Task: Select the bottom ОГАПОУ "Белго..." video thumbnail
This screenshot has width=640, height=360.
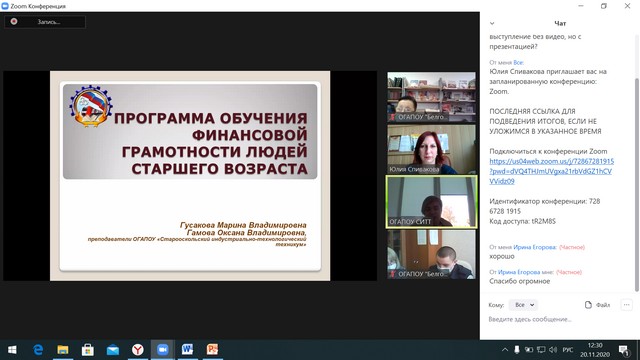Action: click(x=431, y=254)
